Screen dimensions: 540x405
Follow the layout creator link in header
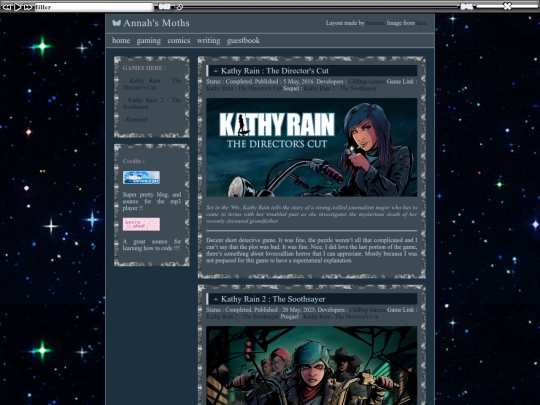[374, 23]
